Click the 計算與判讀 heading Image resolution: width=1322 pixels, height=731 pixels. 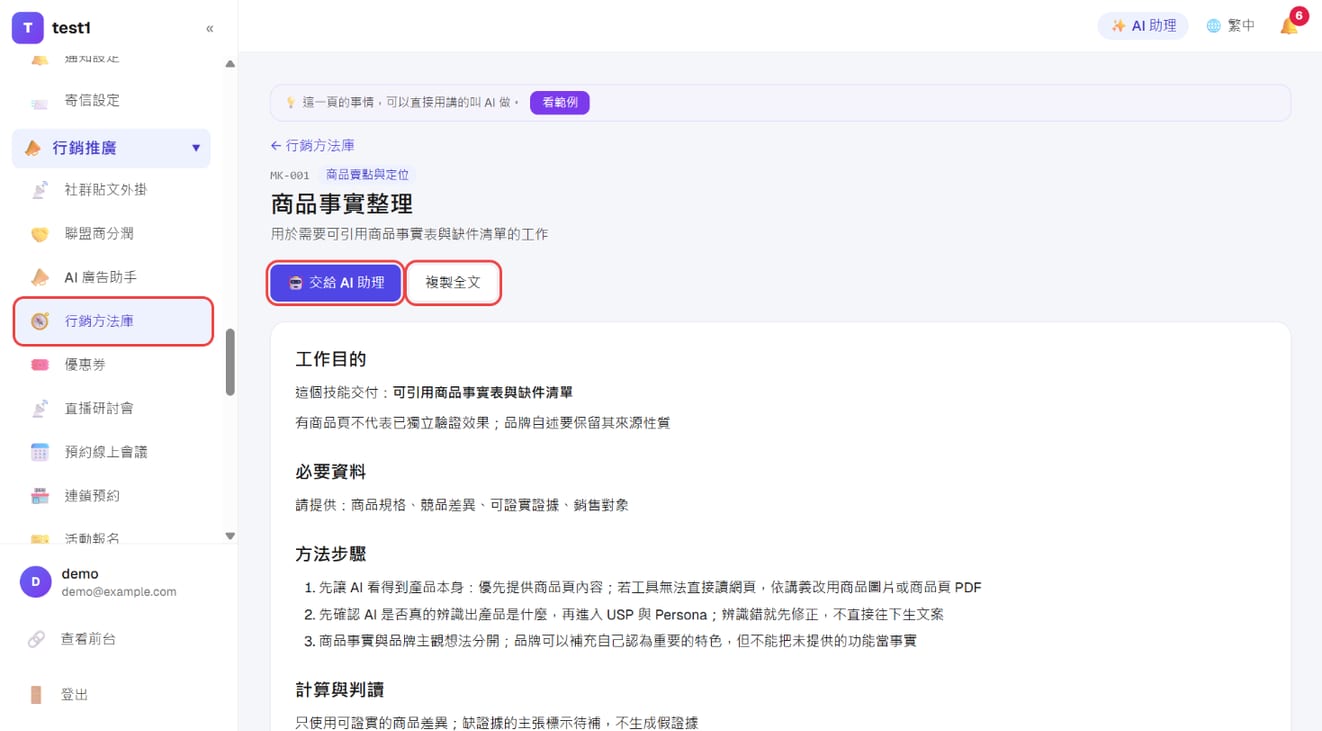340,690
